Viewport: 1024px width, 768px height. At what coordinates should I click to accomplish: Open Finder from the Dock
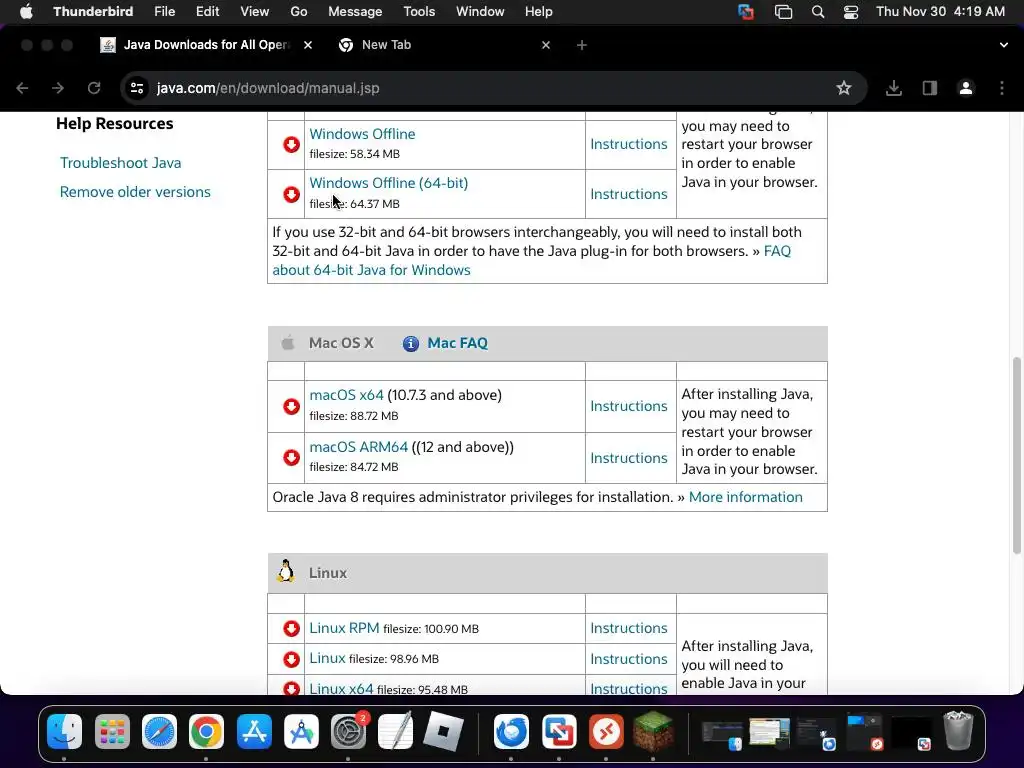(65, 731)
